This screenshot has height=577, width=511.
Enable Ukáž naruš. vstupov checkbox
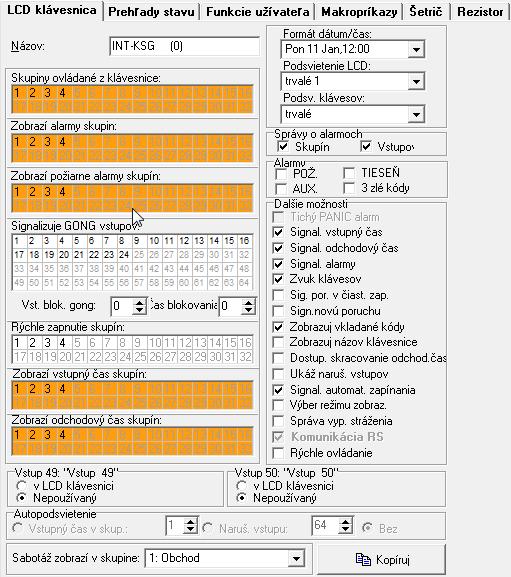[278, 374]
